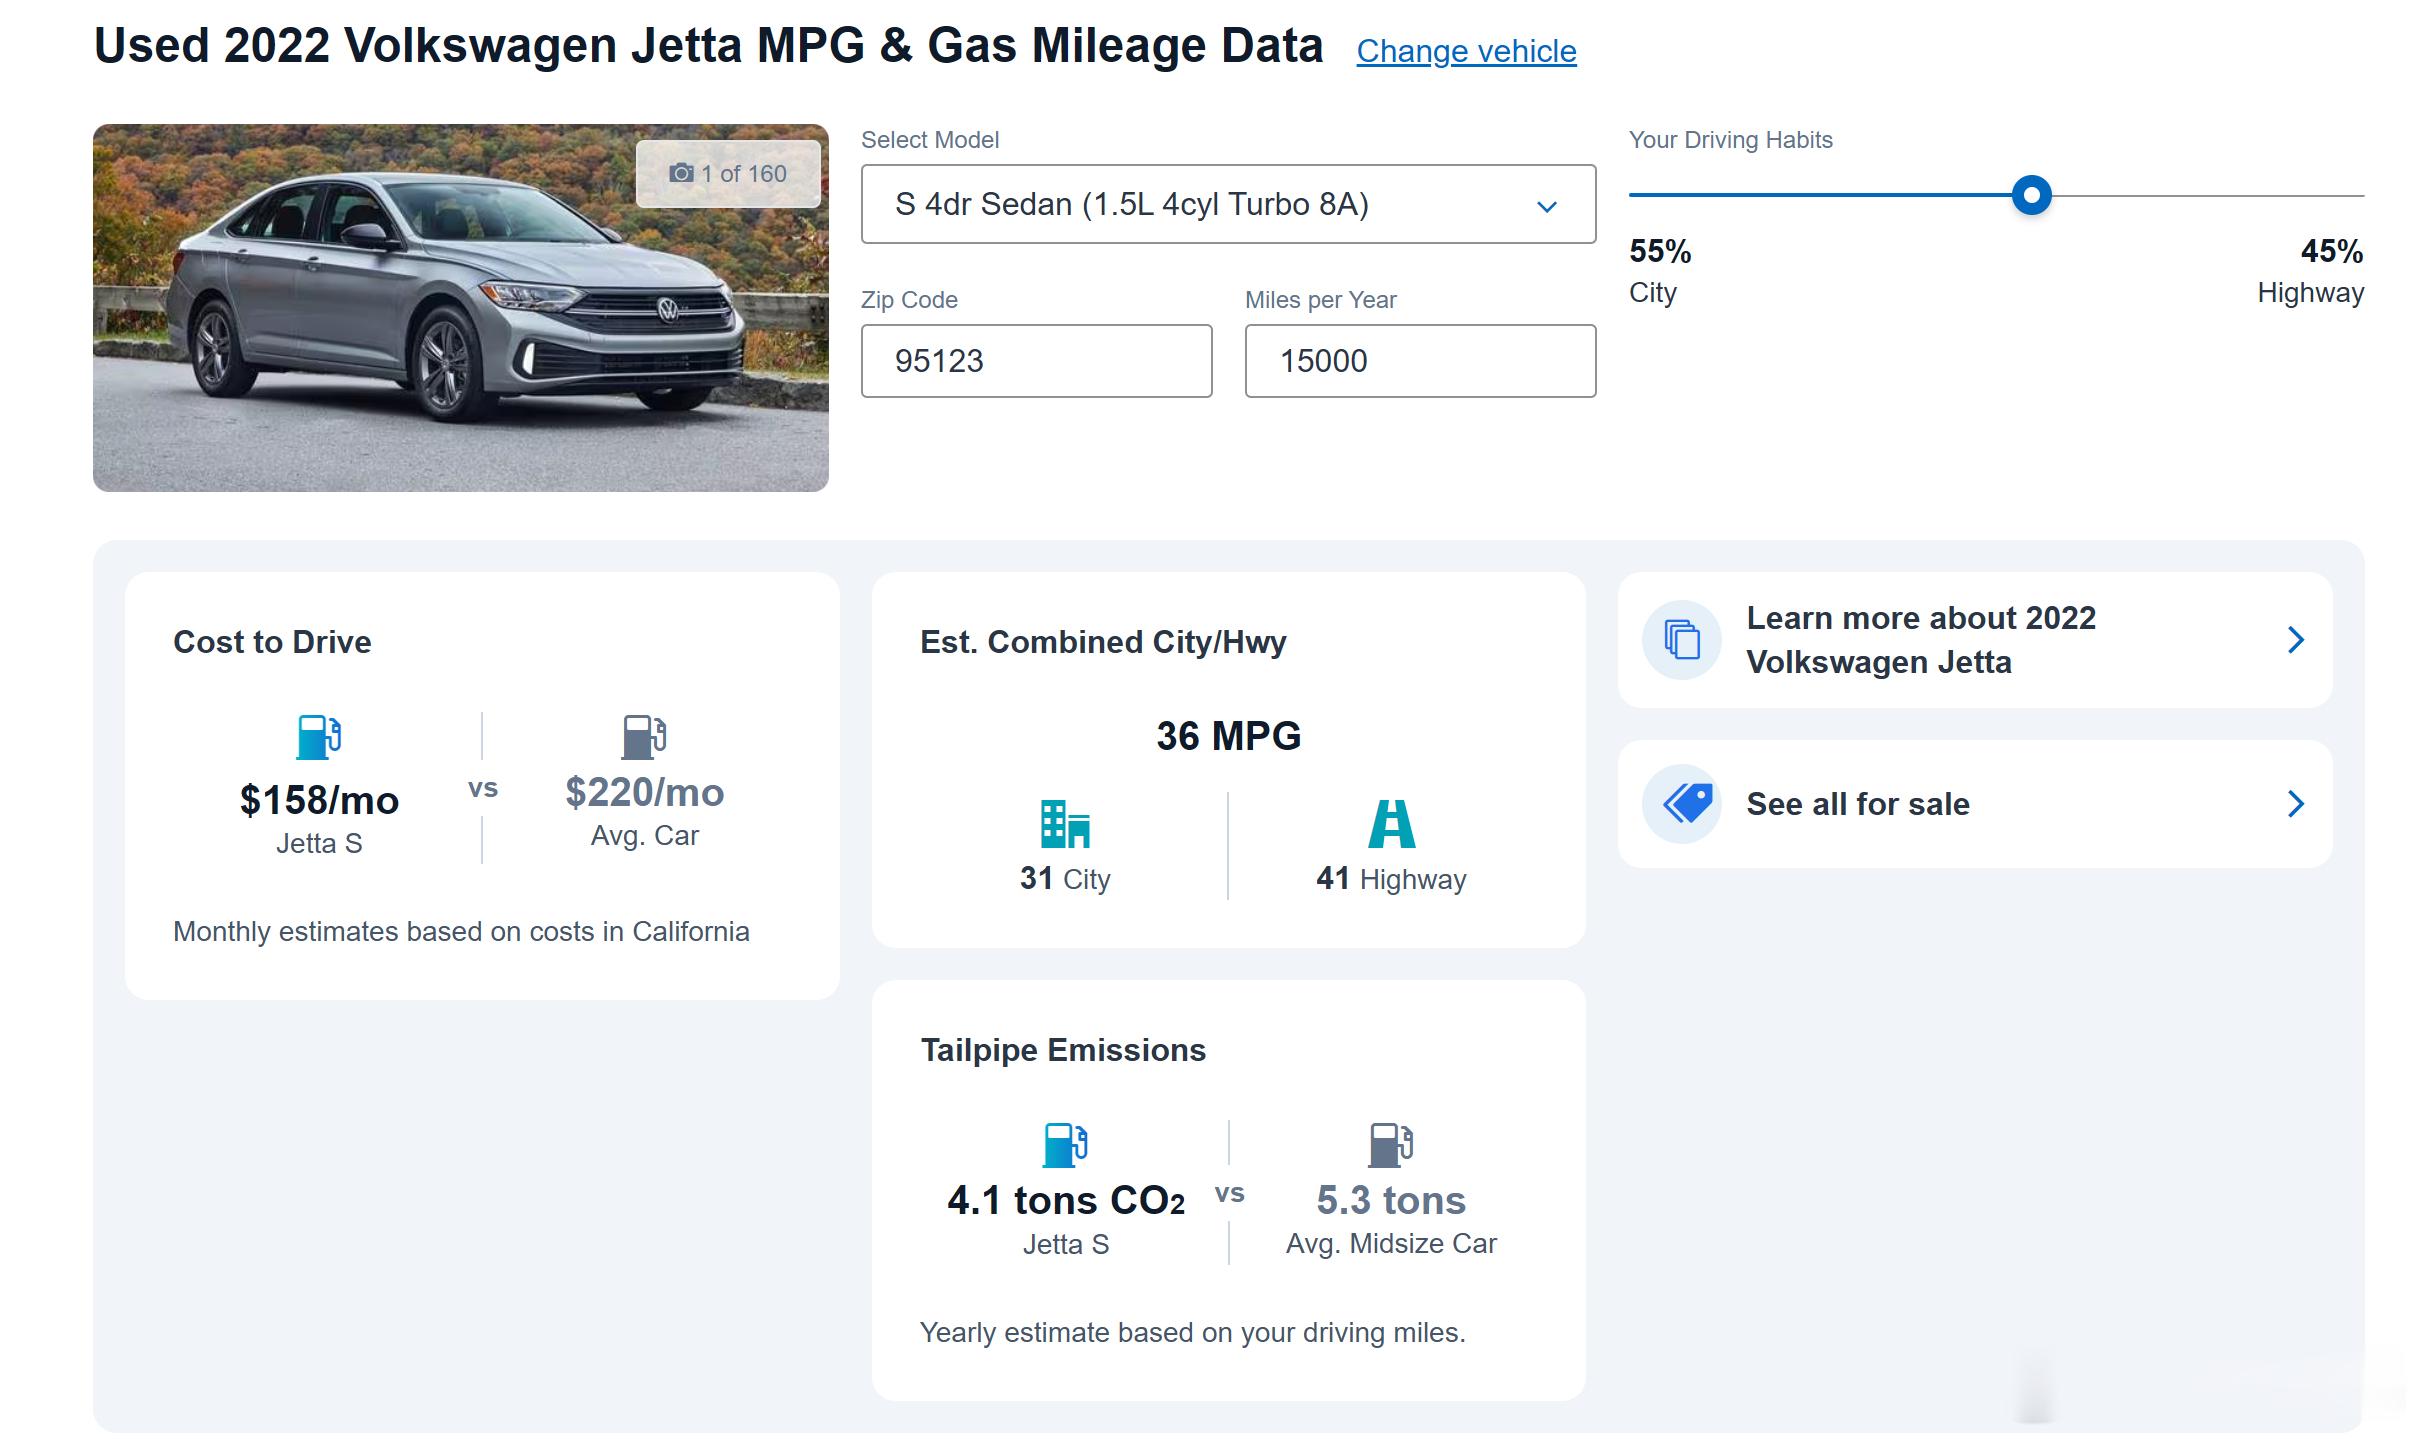Click the Select Model chevron arrow

click(1547, 207)
